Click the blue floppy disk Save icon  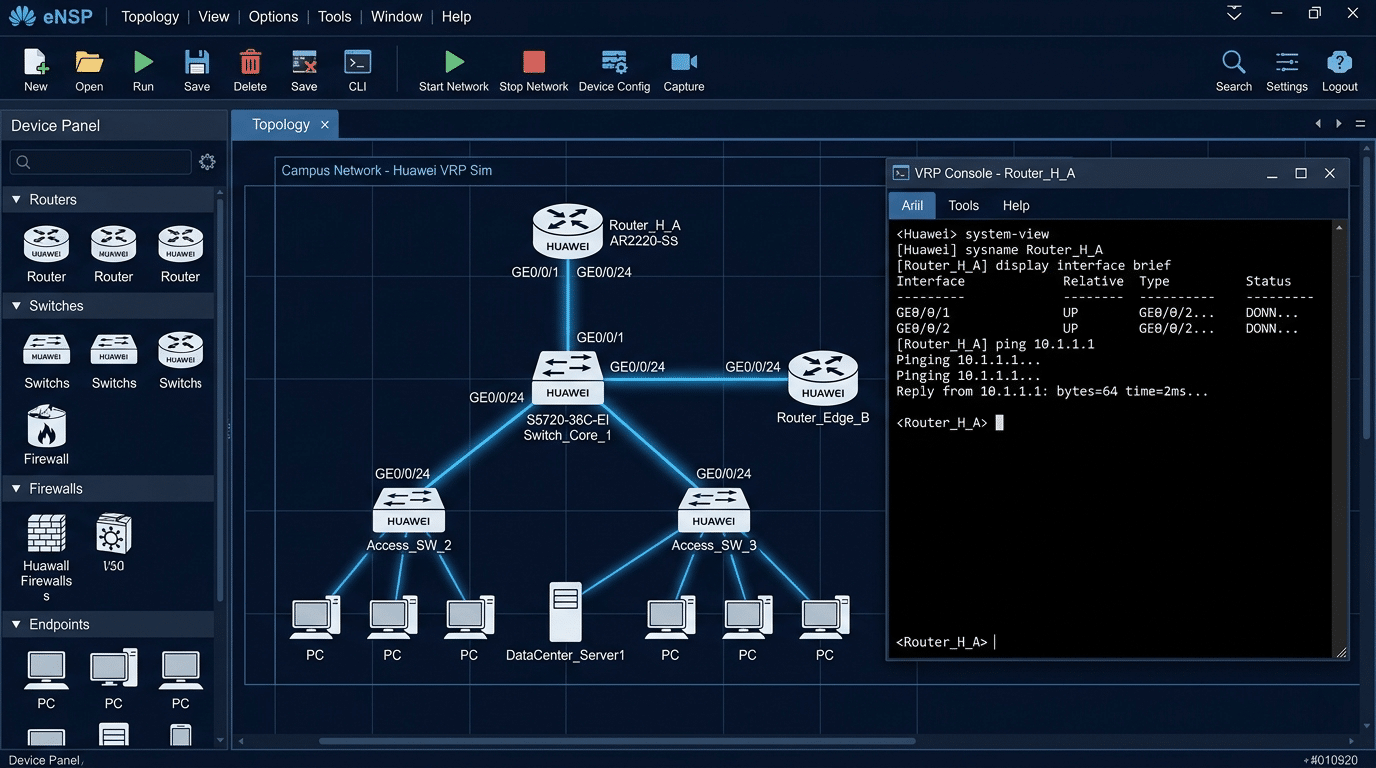197,62
